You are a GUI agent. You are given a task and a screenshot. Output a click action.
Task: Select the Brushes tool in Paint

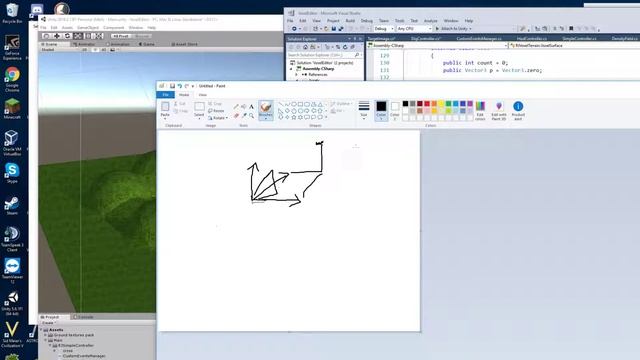point(266,110)
